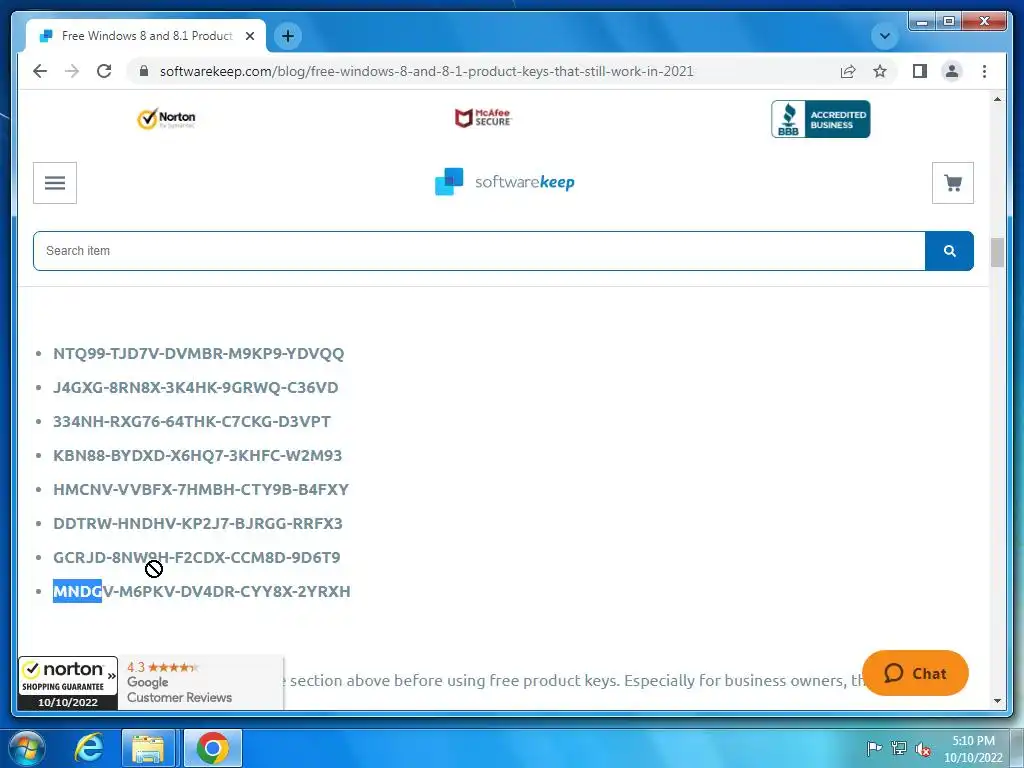Open Google Customer Reviews rating
Screen dimensions: 1024x768
(200, 682)
